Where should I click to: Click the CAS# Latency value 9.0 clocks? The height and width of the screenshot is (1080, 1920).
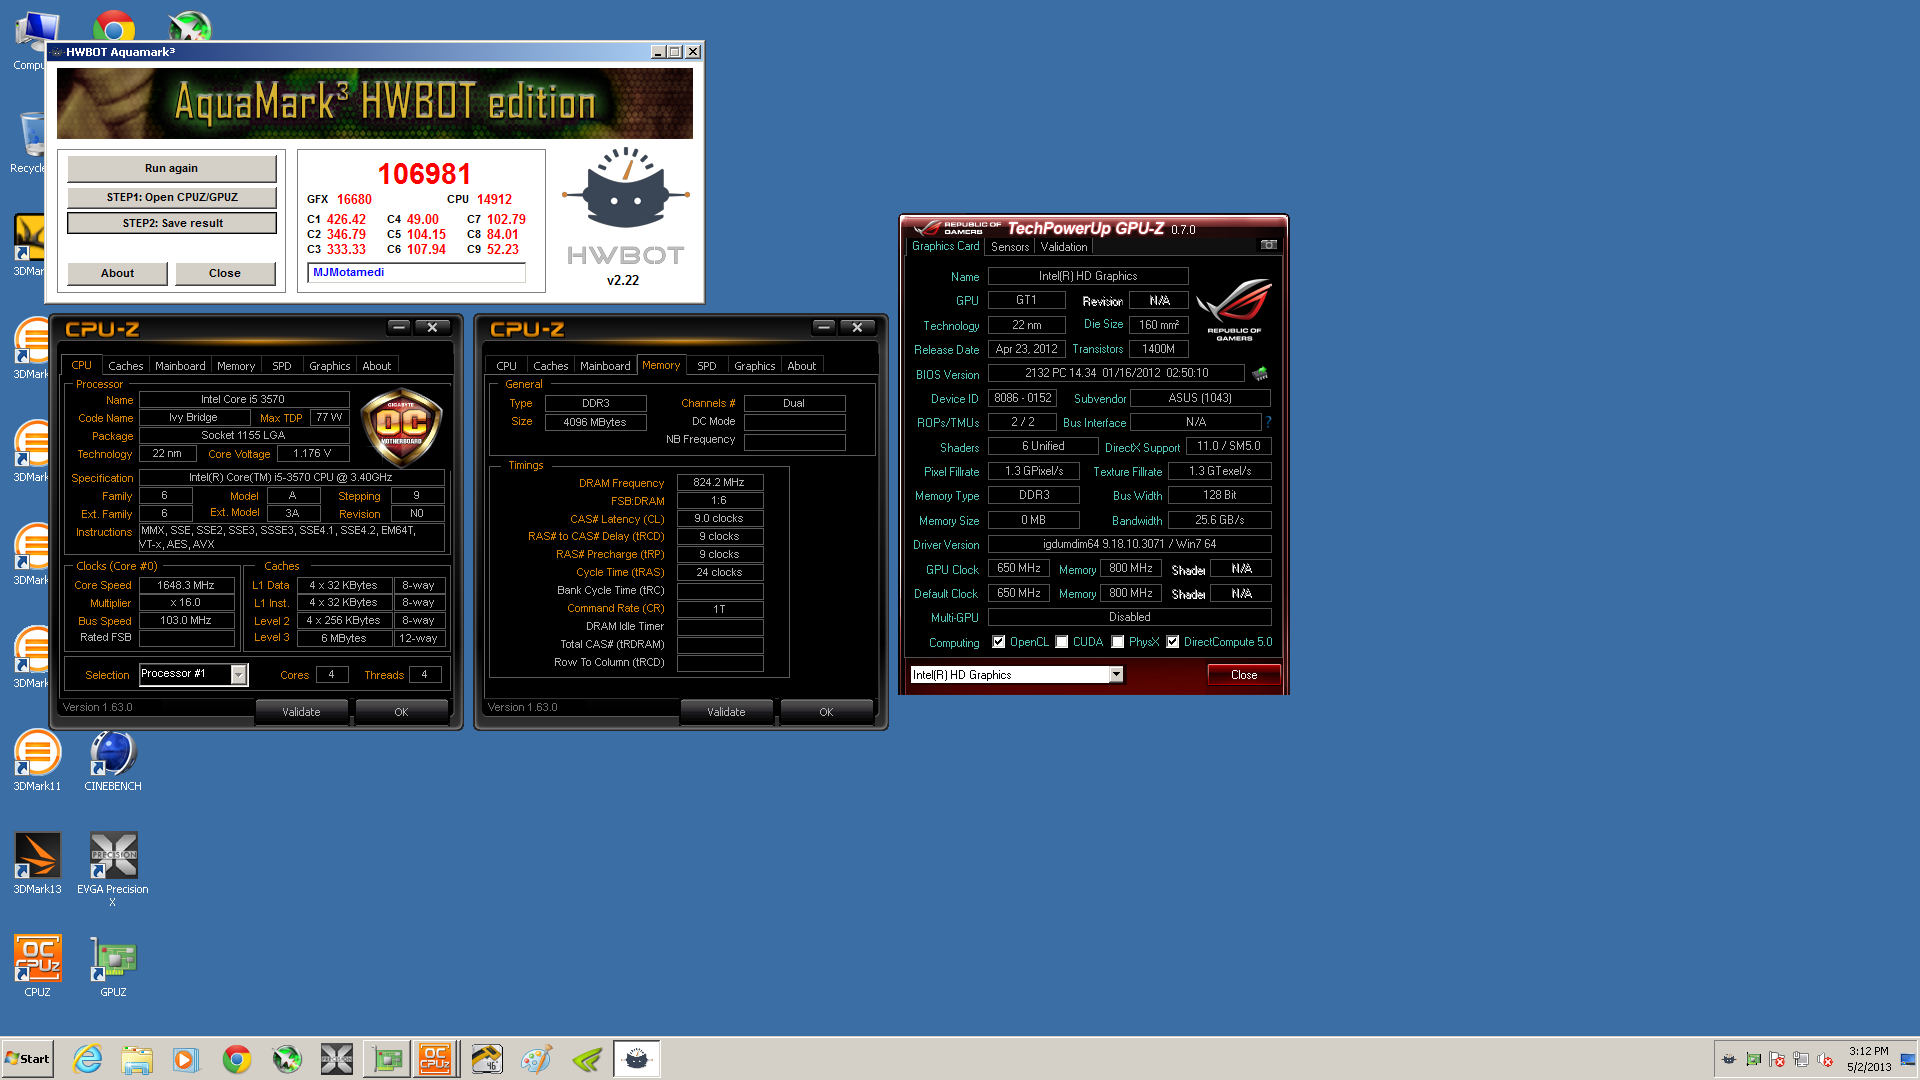(720, 518)
